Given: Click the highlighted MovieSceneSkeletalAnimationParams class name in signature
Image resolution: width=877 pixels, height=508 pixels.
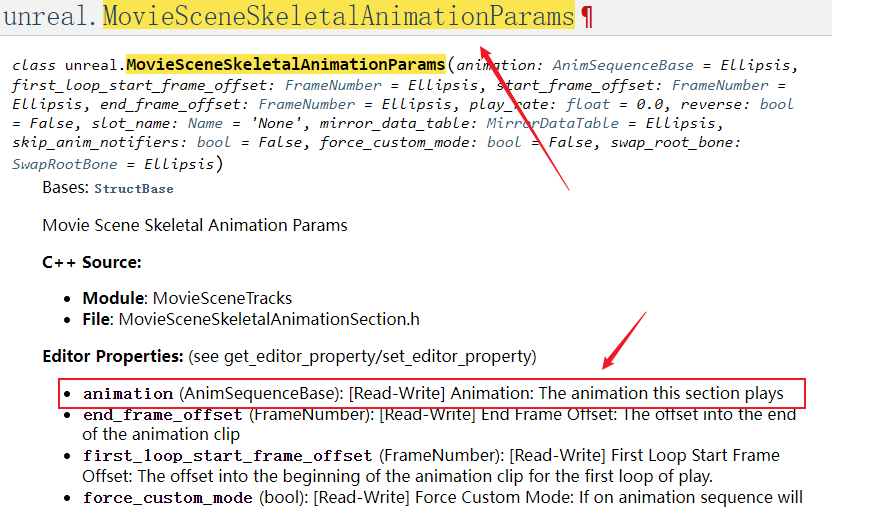Looking at the screenshot, I should [x=285, y=65].
